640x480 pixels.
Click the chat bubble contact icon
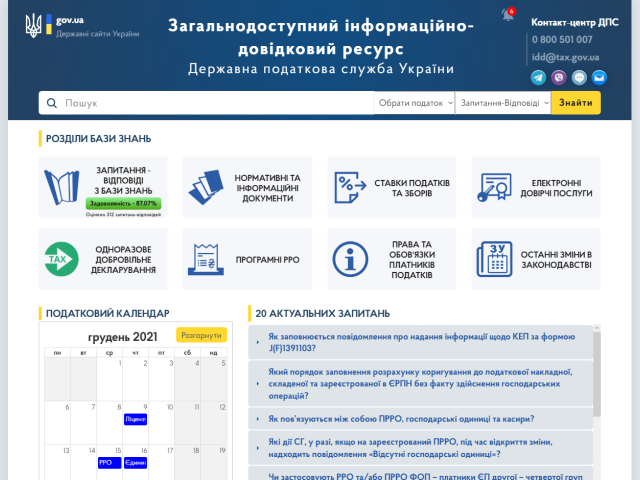[x=579, y=77]
